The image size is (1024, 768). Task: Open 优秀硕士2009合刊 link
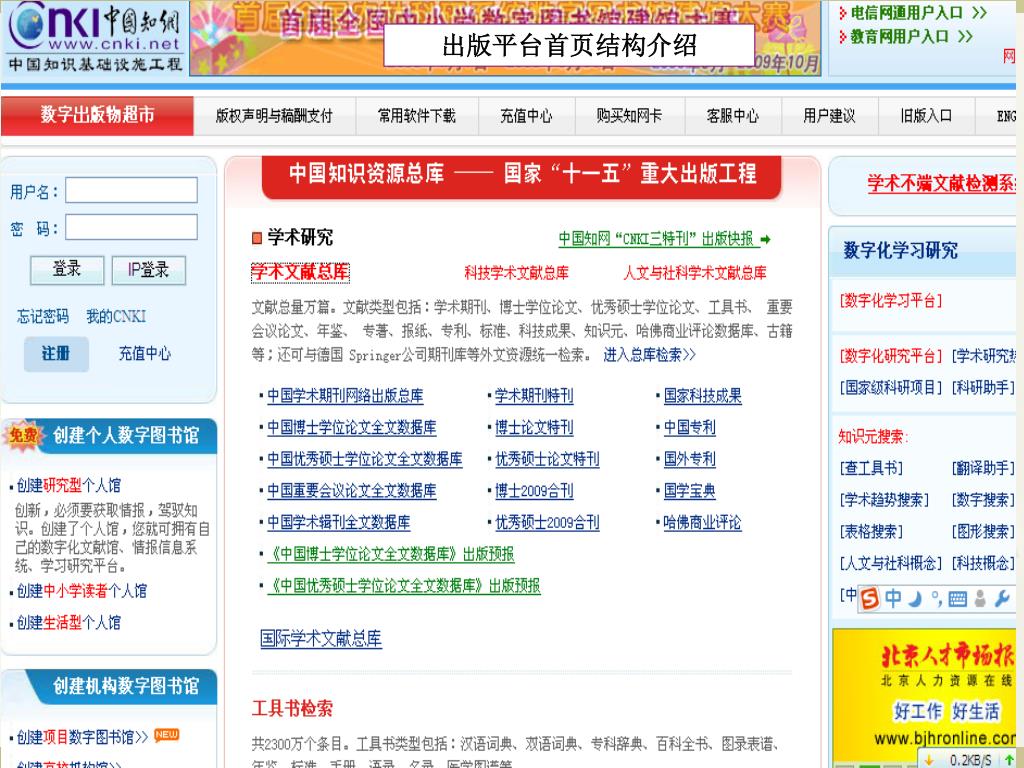547,522
